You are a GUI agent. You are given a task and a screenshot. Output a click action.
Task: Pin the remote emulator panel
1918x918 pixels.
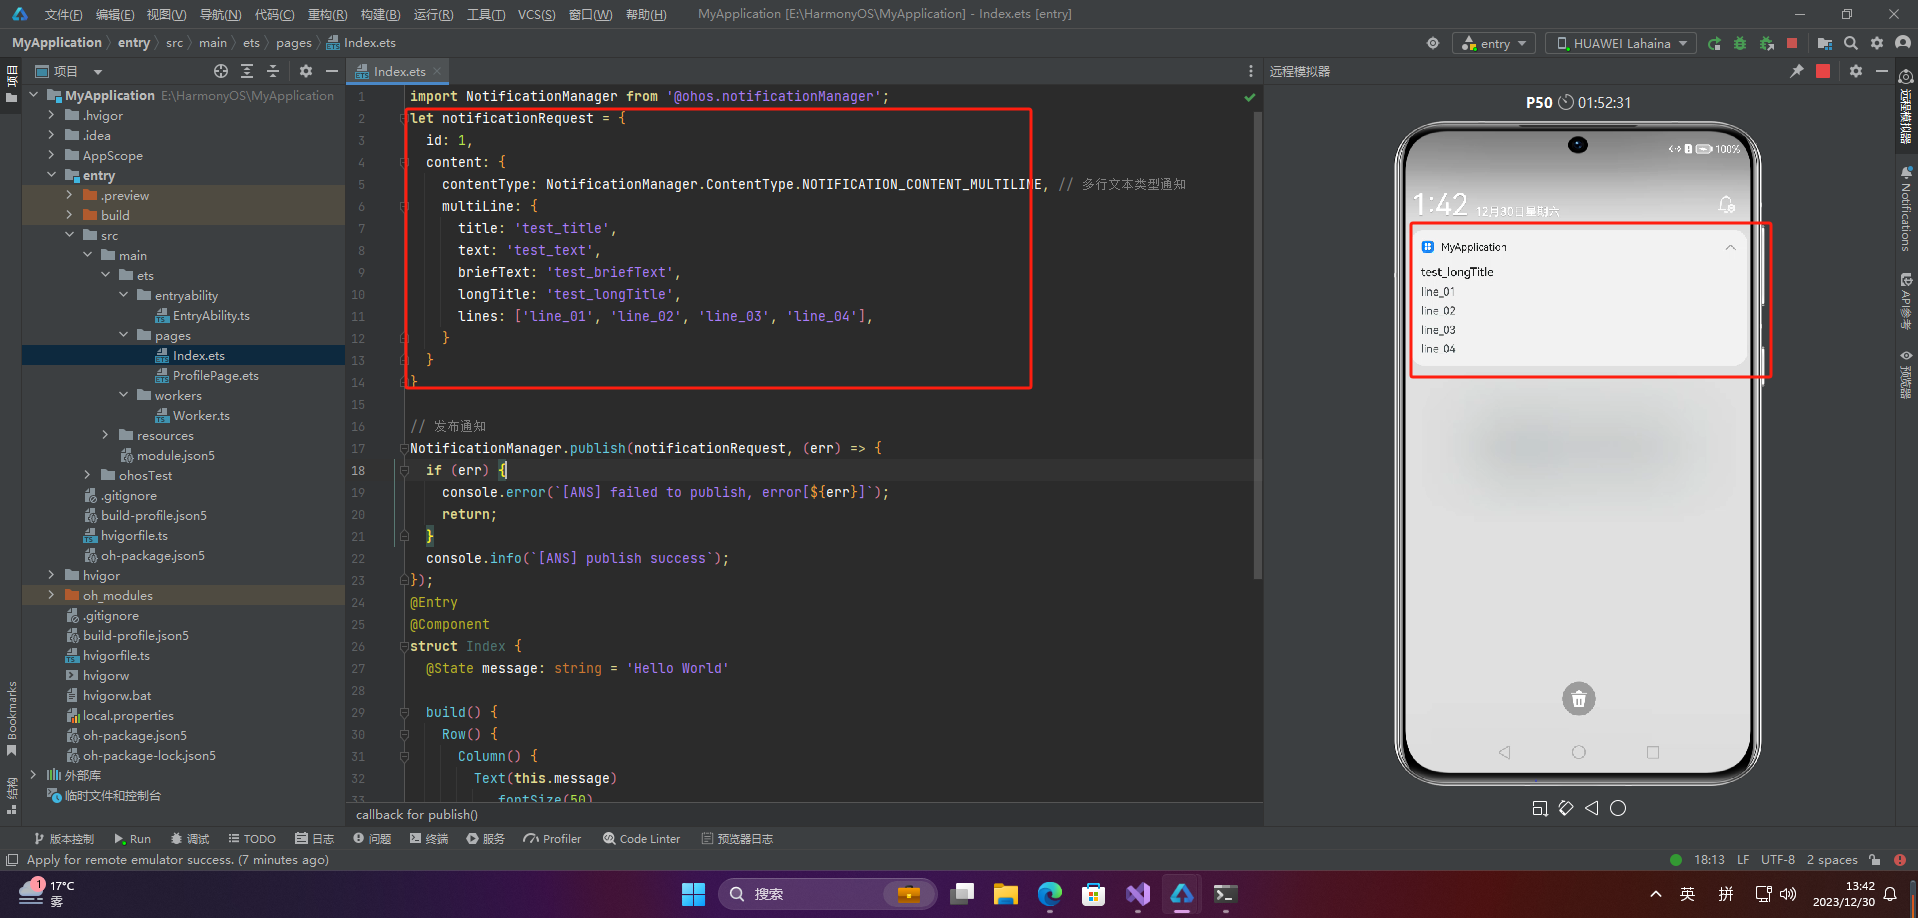coord(1796,71)
